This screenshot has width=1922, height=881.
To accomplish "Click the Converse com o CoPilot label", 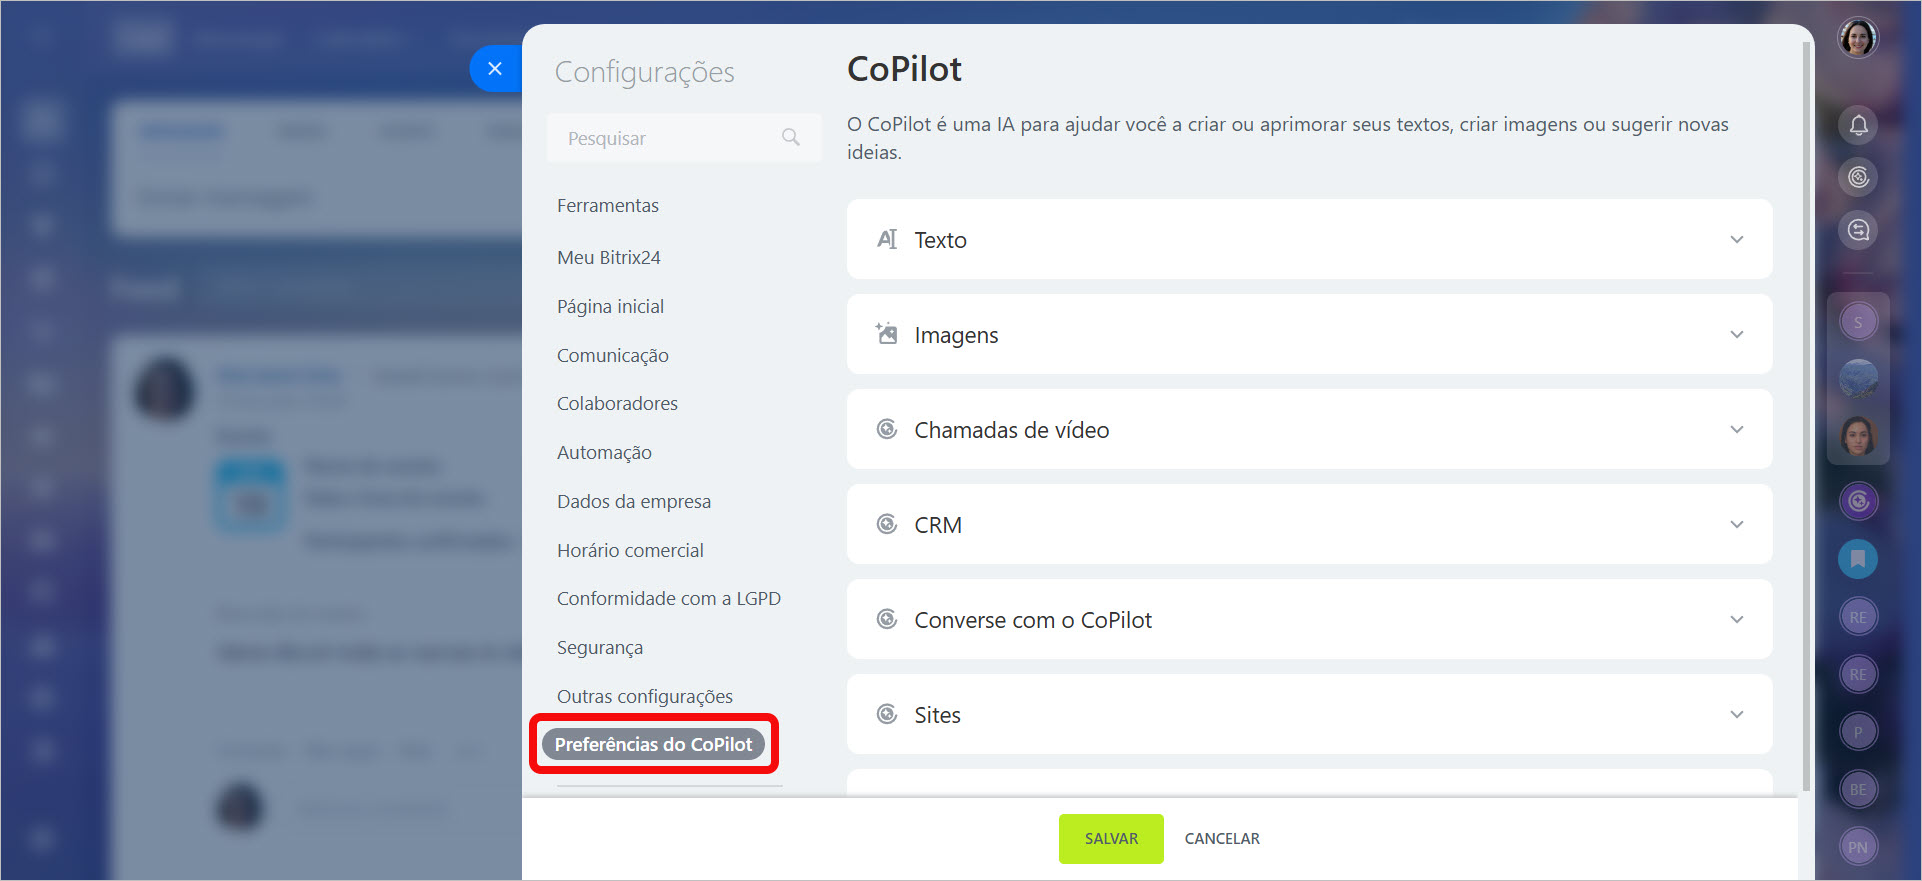I will tap(1033, 620).
